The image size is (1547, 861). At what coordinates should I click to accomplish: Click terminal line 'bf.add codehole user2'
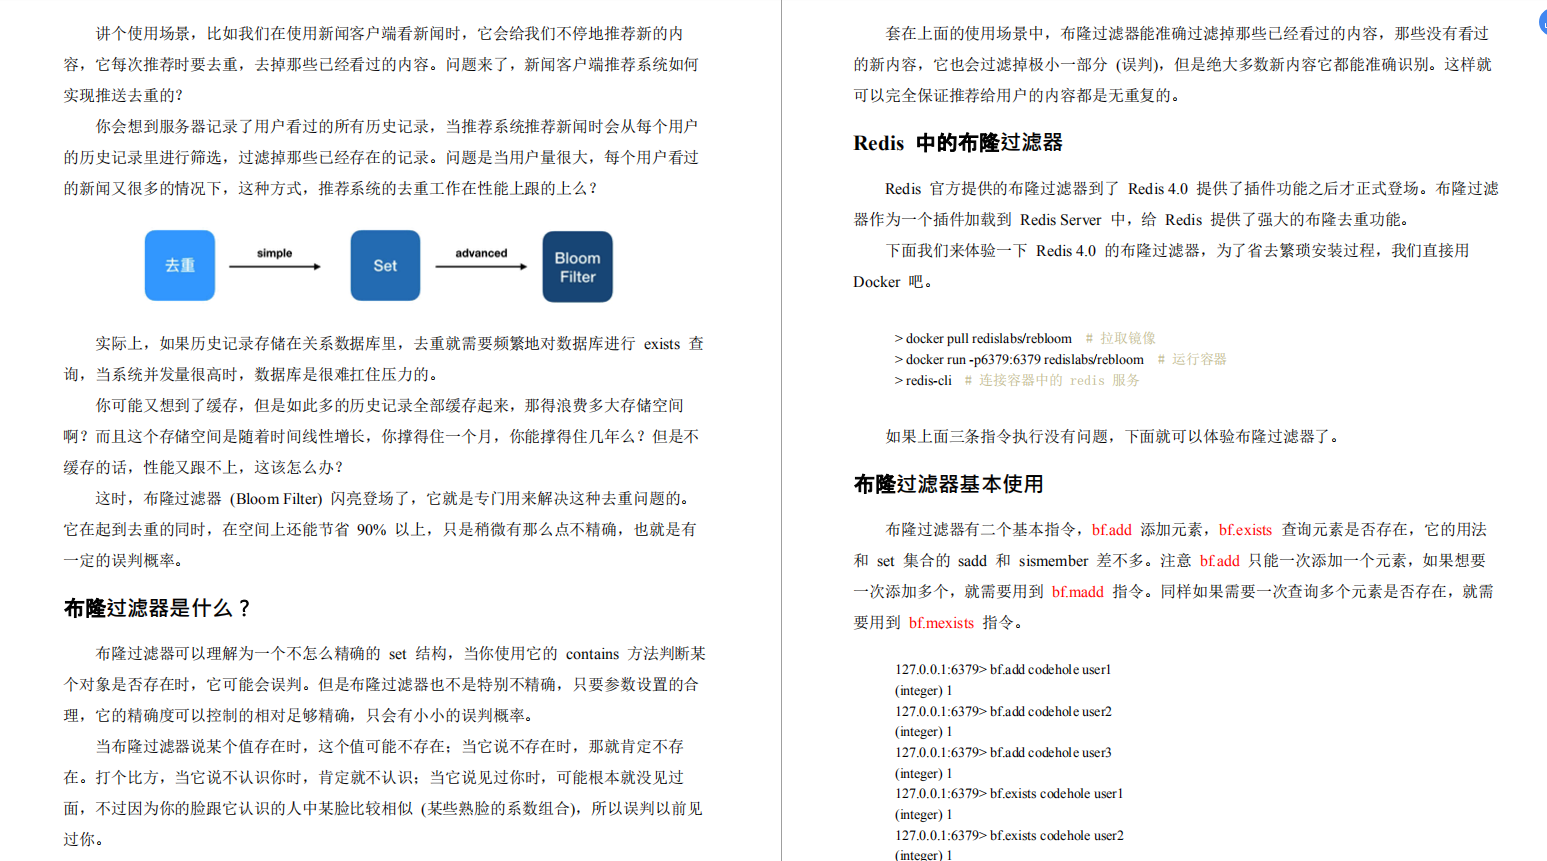1003,712
